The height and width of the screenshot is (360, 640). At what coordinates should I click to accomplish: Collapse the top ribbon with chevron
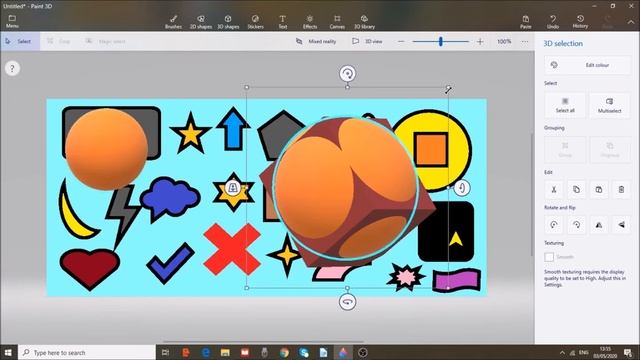[631, 22]
